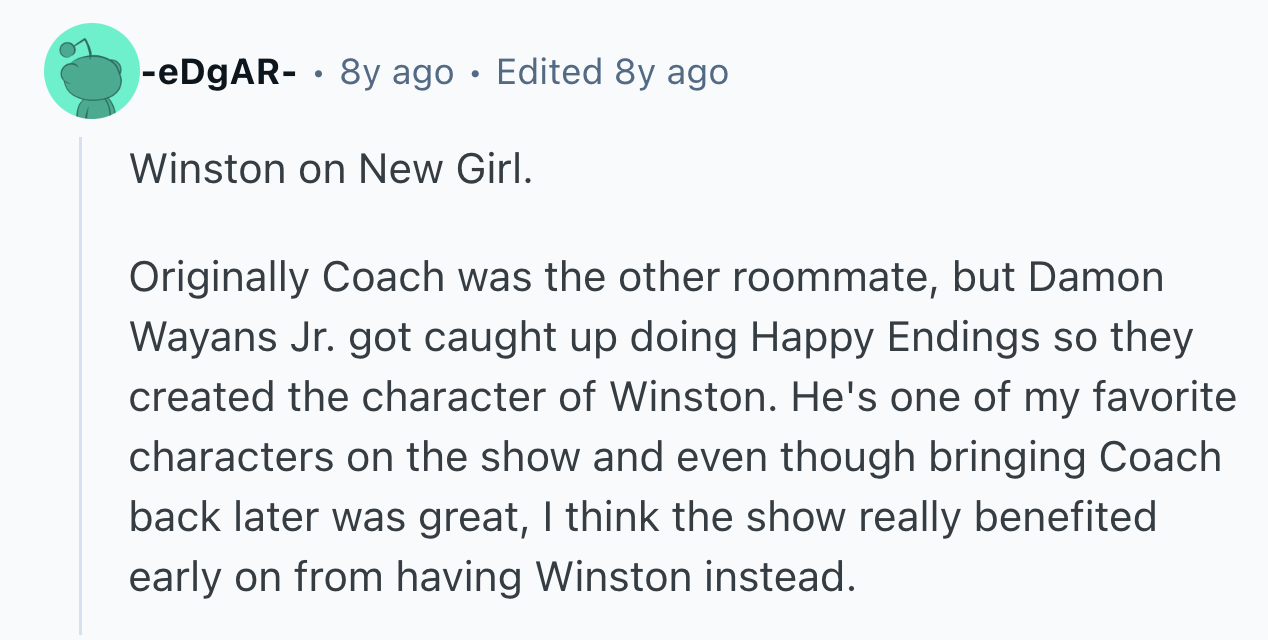The image size is (1268, 640).
Task: Click the "8y ago" comment timestamp
Action: pos(396,72)
